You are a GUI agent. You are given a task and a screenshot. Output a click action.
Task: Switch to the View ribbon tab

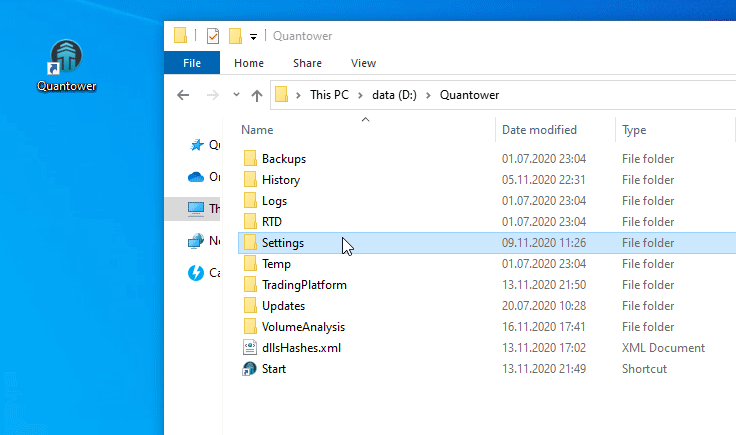coord(363,63)
